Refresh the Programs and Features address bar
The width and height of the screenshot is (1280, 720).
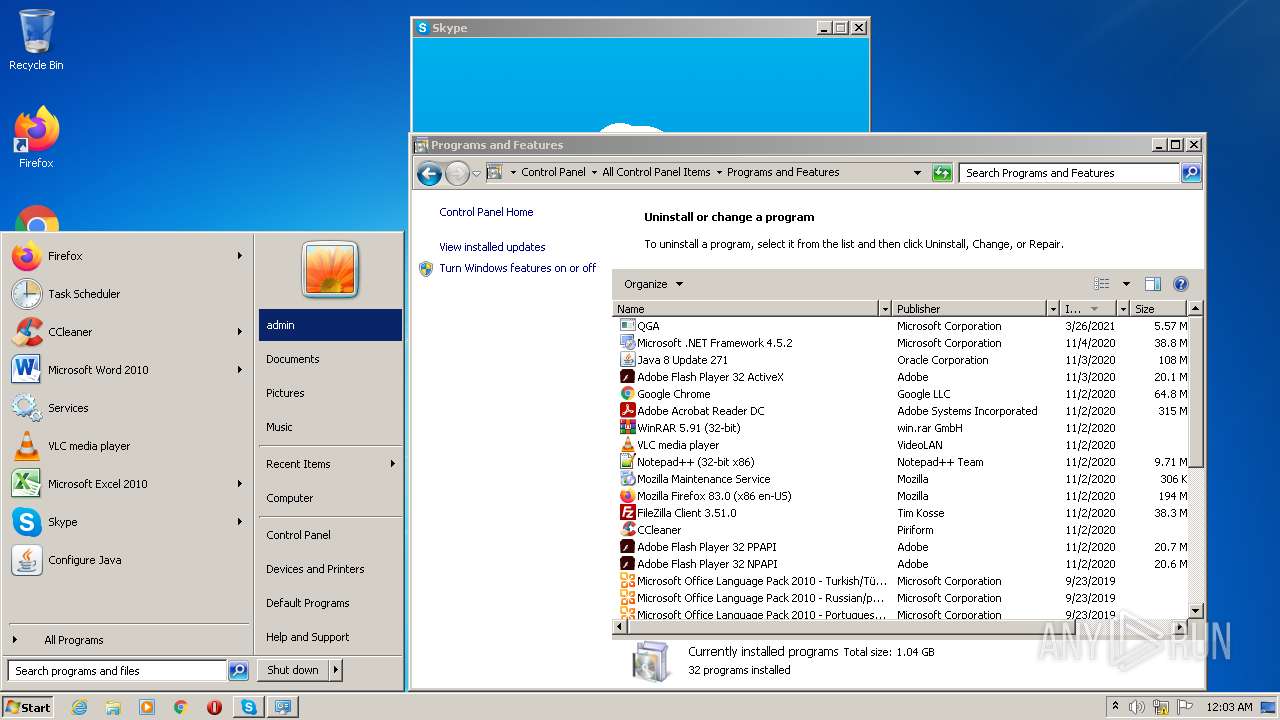click(x=941, y=173)
